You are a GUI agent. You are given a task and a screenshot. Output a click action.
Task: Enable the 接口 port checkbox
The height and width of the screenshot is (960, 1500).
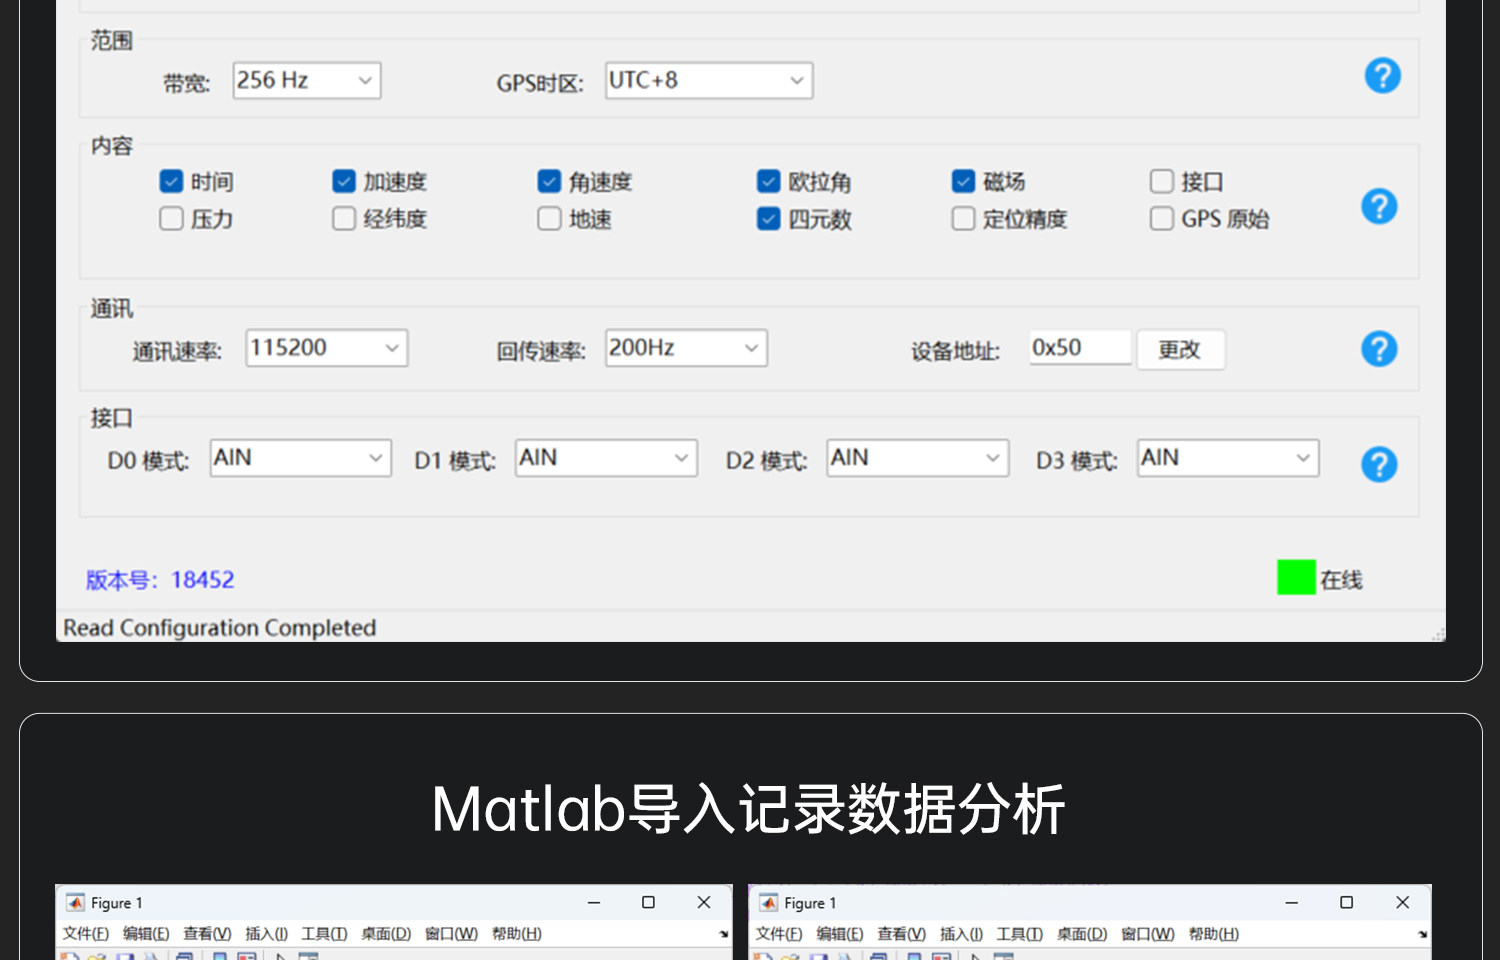coord(1161,181)
